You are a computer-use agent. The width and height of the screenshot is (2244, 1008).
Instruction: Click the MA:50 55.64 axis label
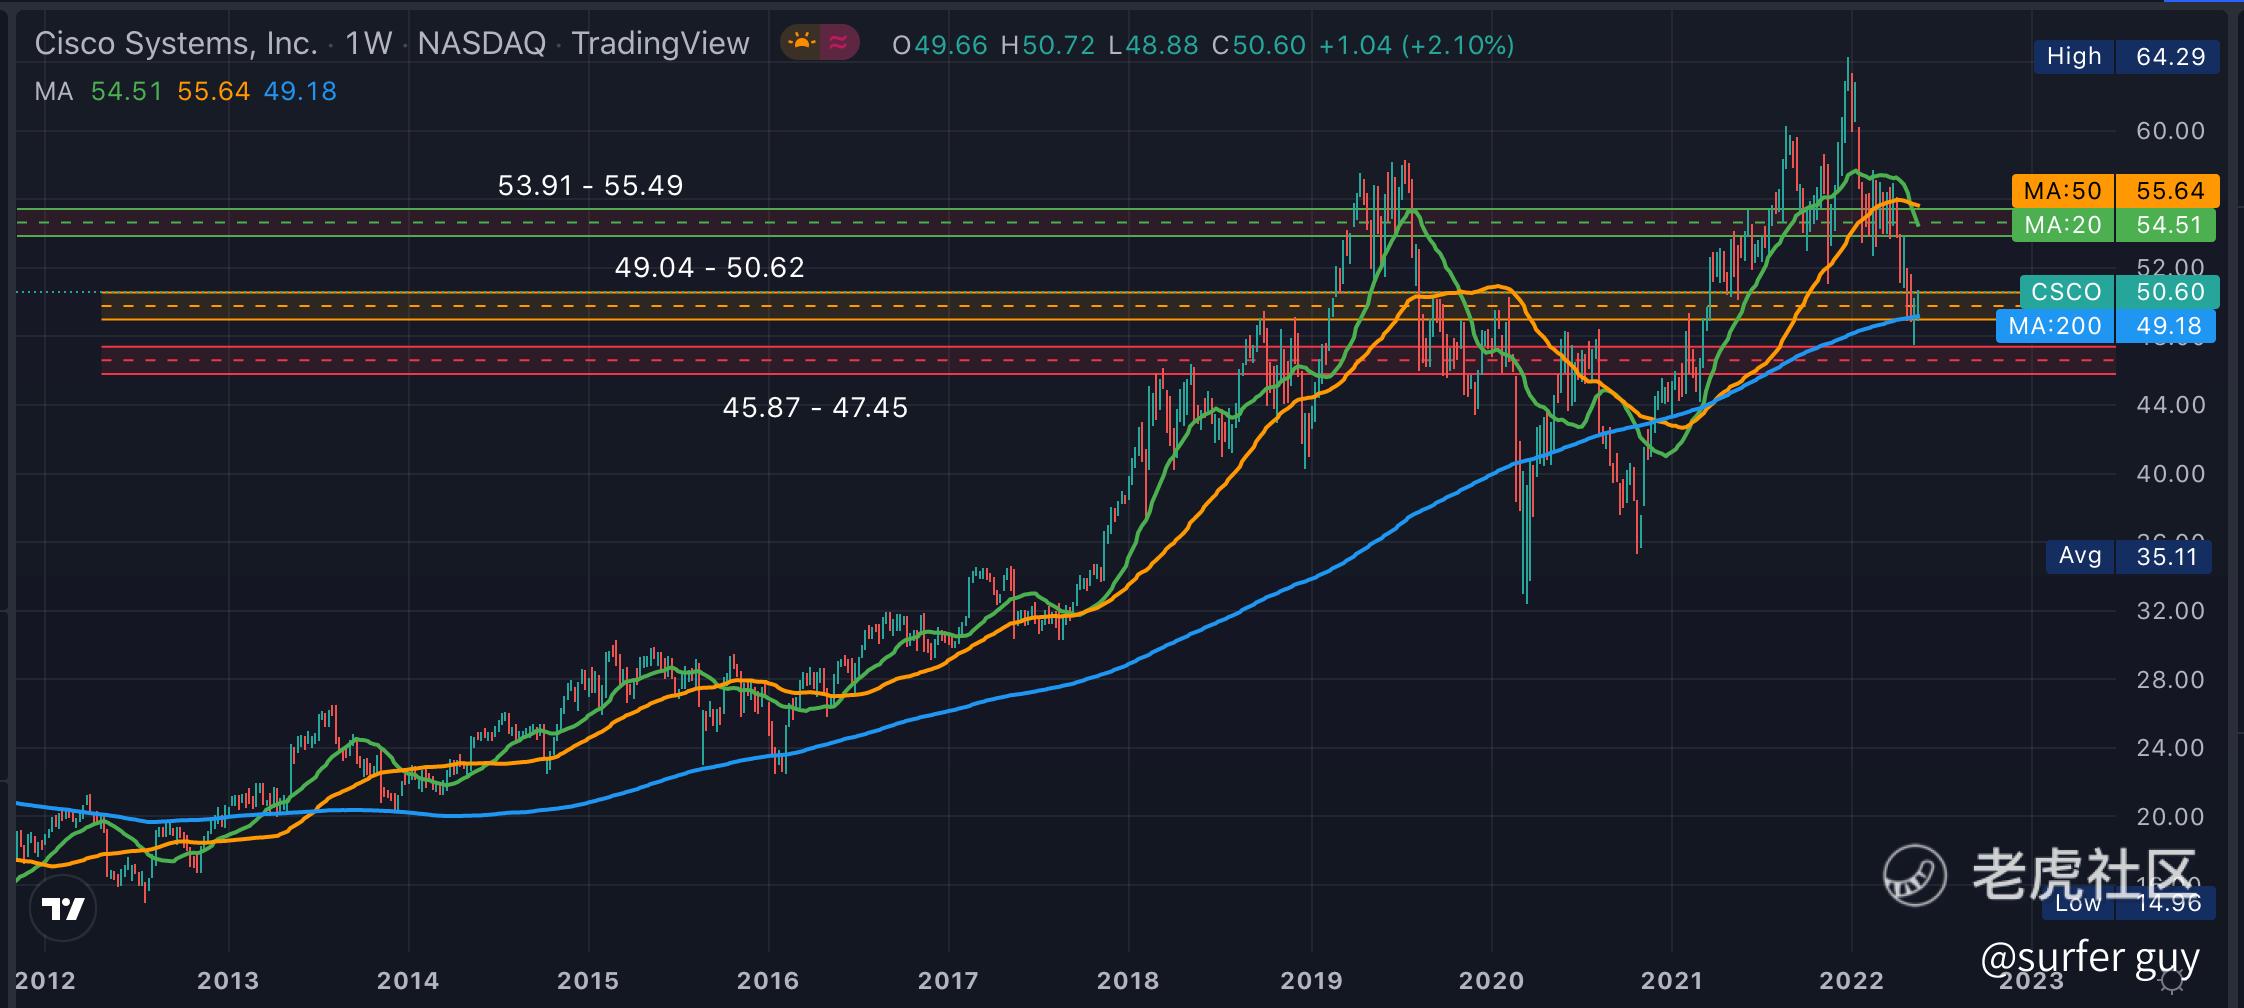pyautogui.click(x=2115, y=191)
